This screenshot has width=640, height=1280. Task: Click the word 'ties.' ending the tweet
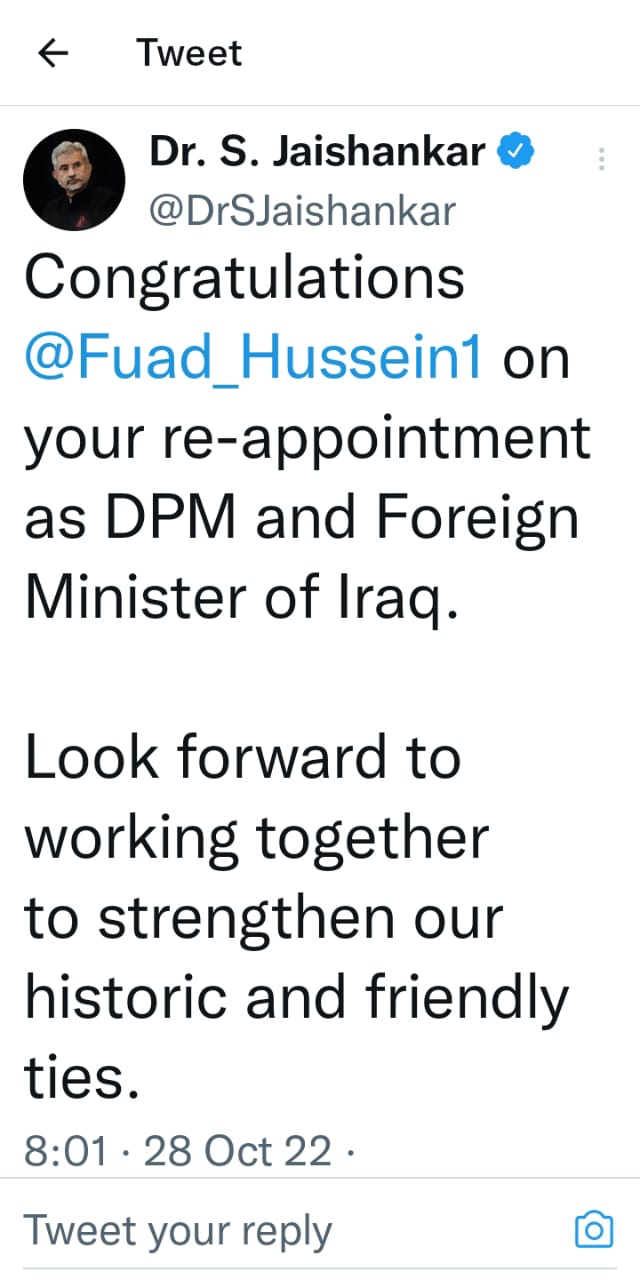click(79, 1076)
